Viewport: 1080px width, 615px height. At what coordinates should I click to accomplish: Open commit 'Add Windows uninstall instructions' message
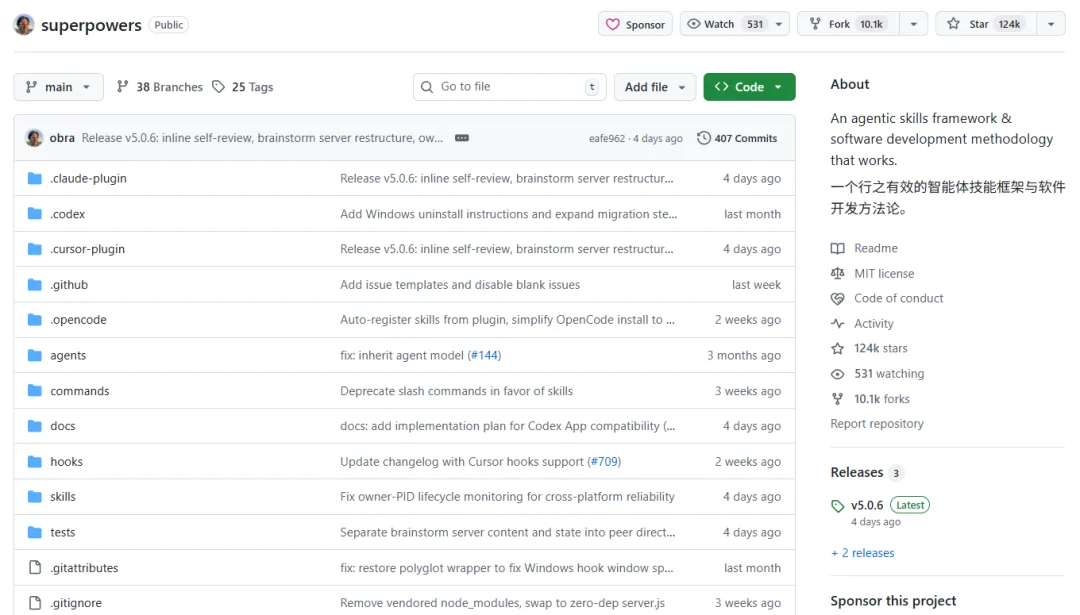[x=508, y=214]
